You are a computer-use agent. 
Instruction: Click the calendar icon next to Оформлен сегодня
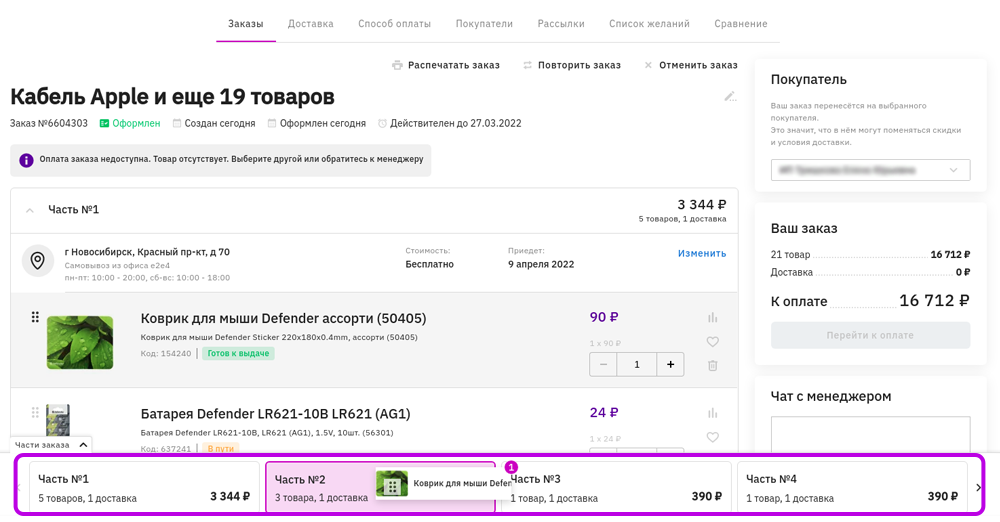coord(272,123)
